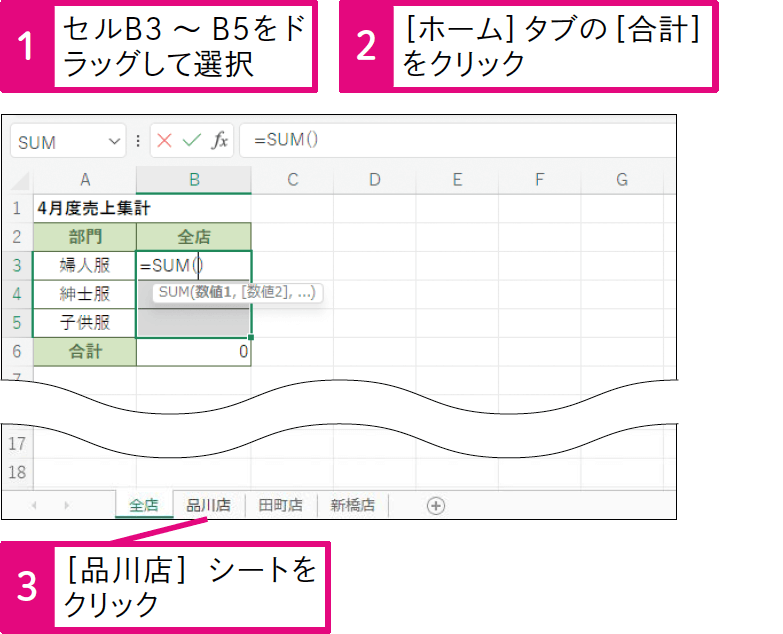Select row 4 header

pyautogui.click(x=17, y=294)
